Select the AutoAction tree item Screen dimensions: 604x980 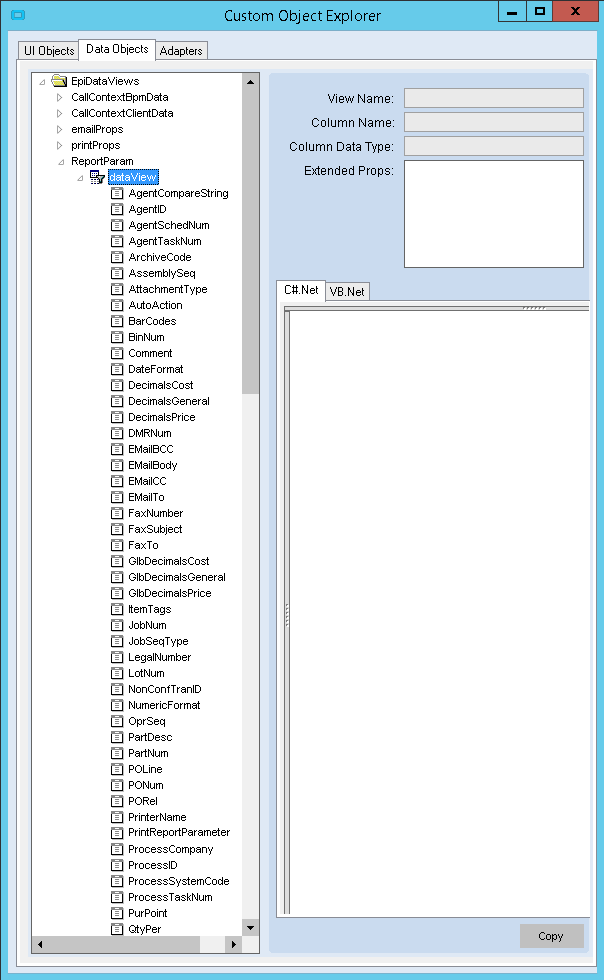[x=155, y=305]
